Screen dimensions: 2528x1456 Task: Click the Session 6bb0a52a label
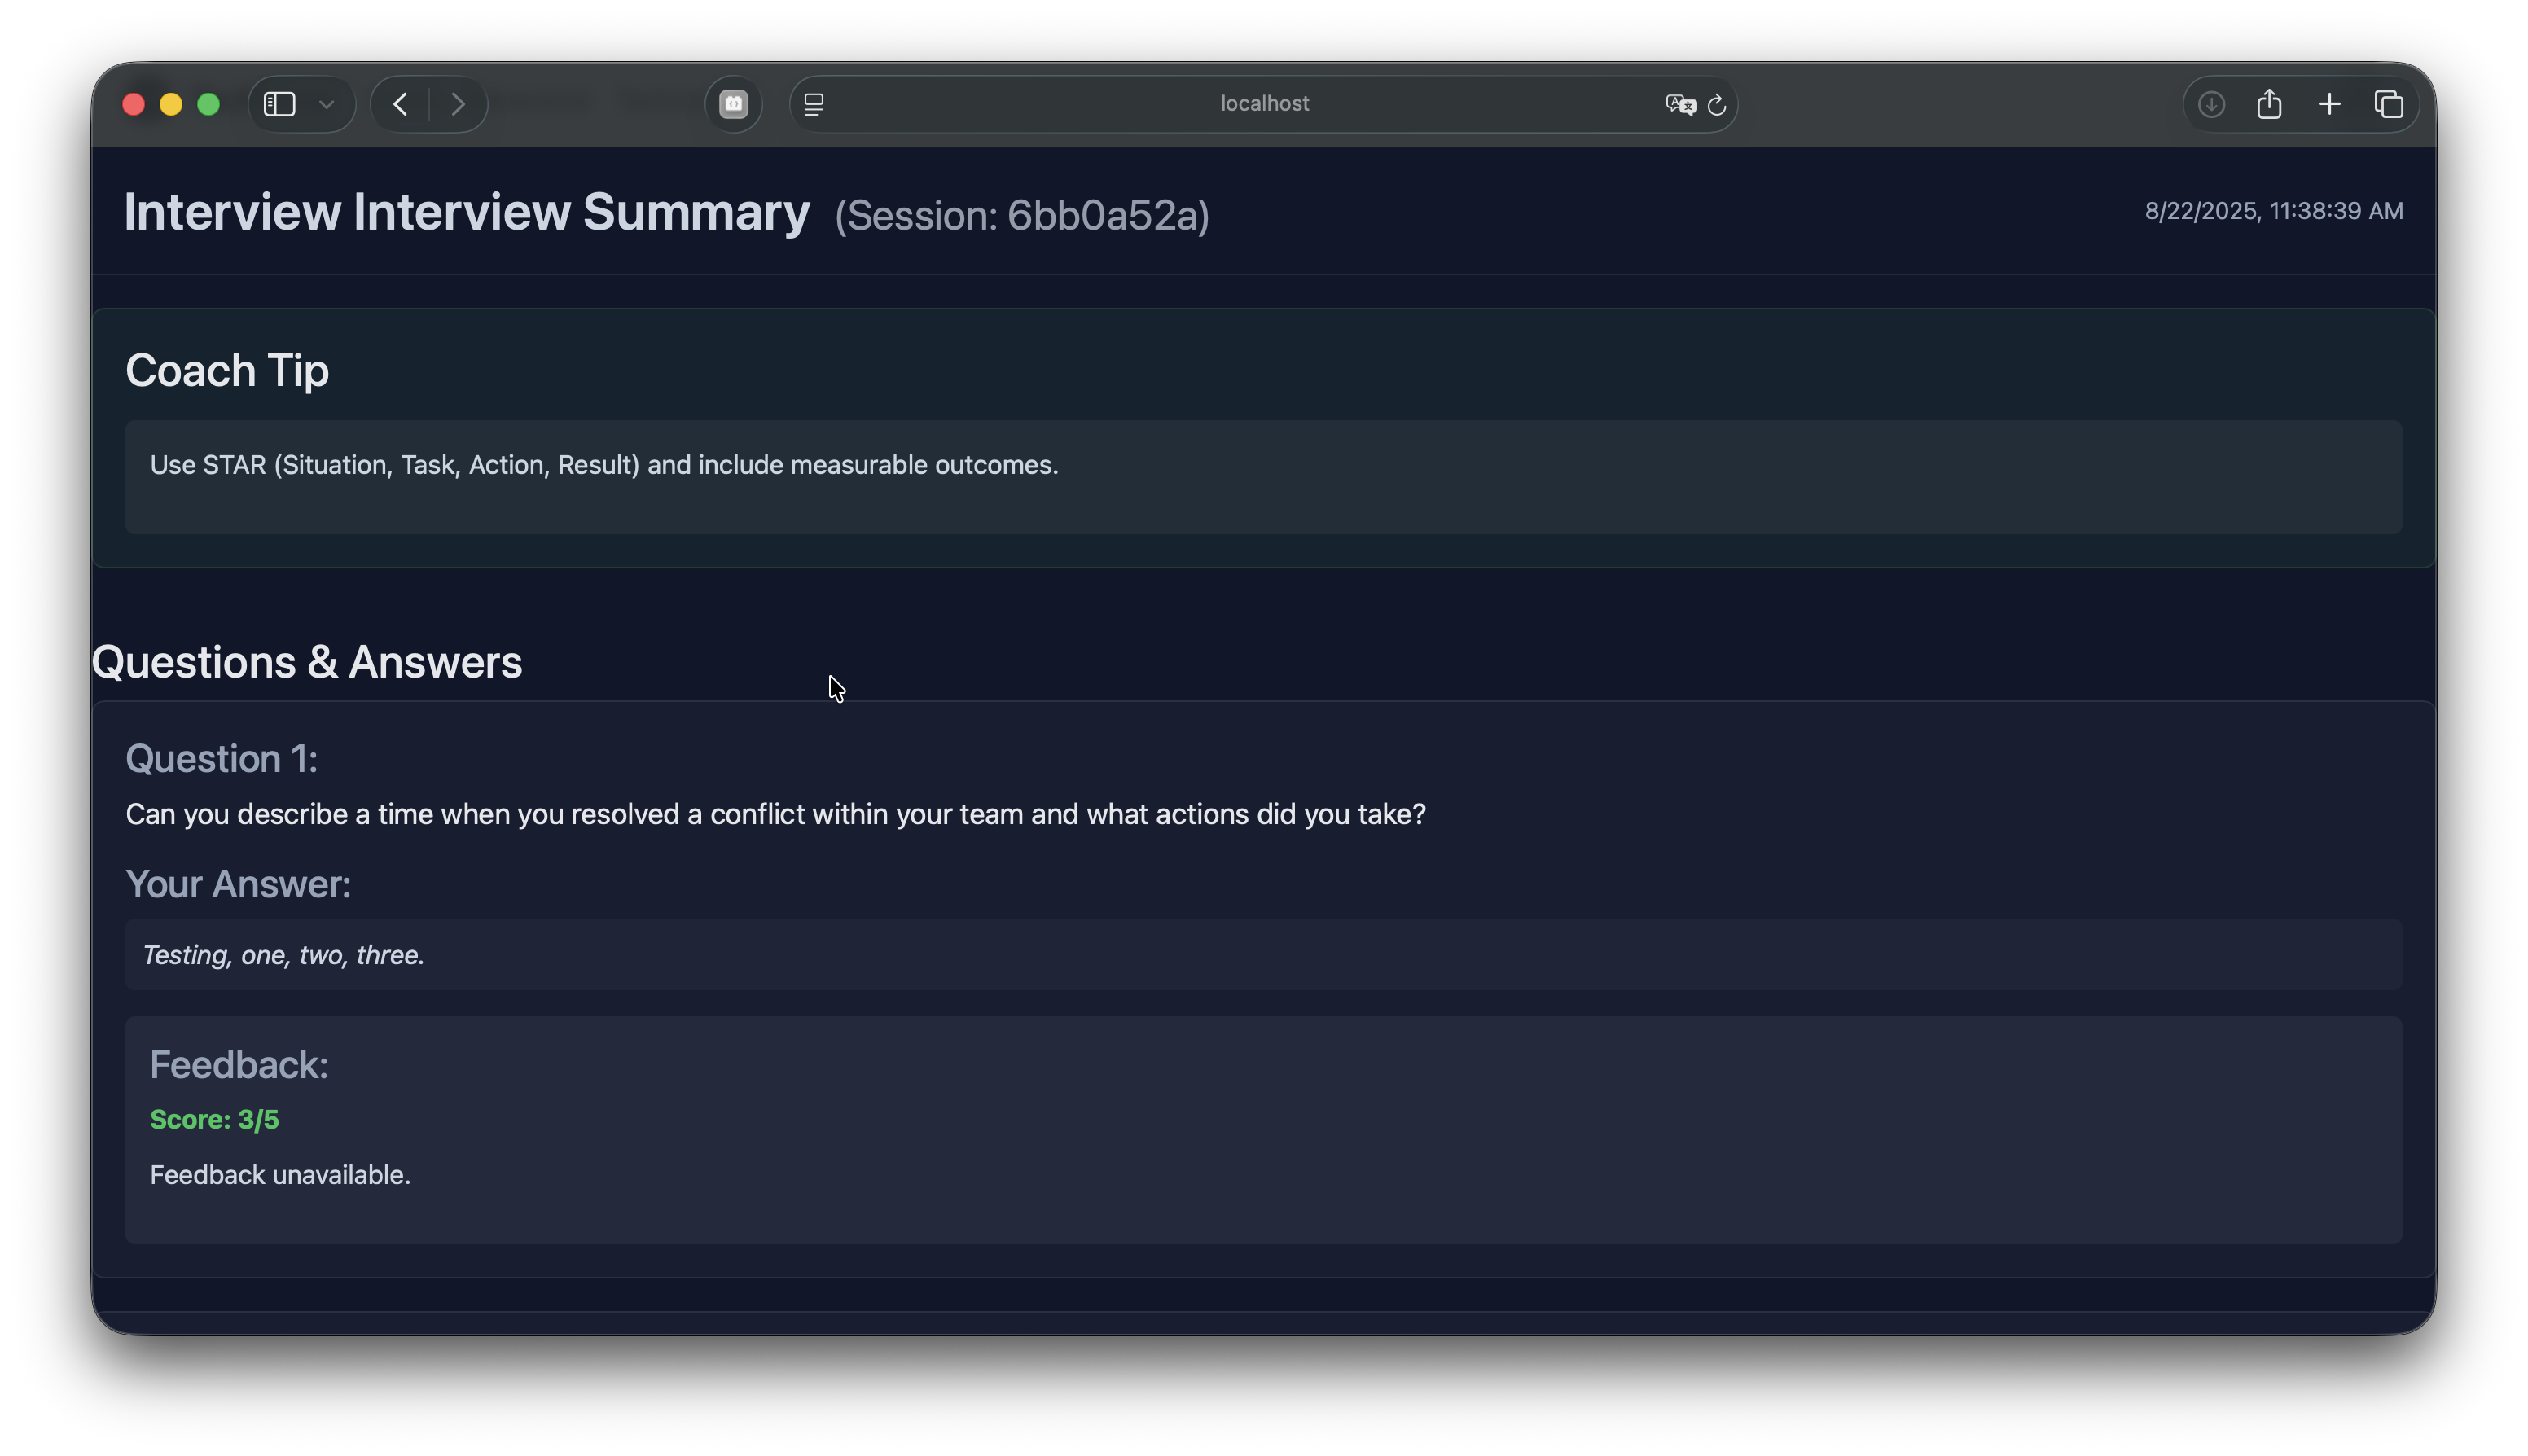[1021, 216]
